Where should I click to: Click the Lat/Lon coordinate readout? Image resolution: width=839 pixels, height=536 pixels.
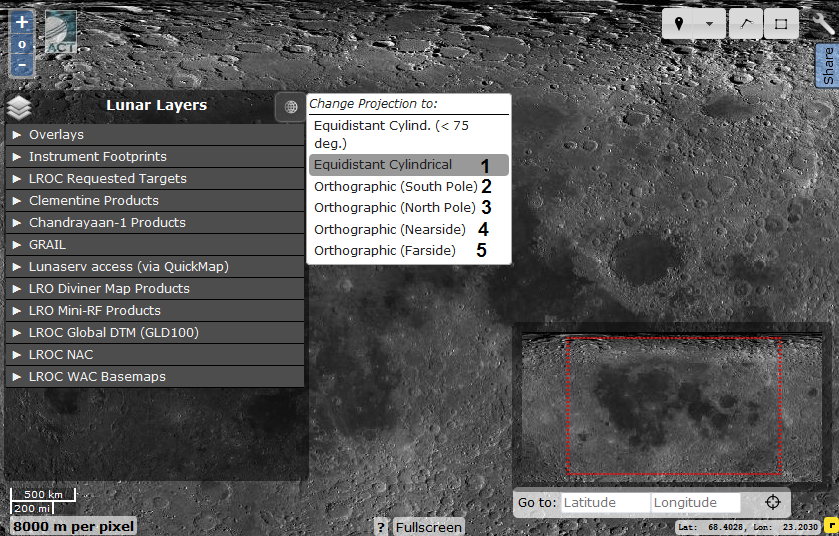pyautogui.click(x=748, y=527)
